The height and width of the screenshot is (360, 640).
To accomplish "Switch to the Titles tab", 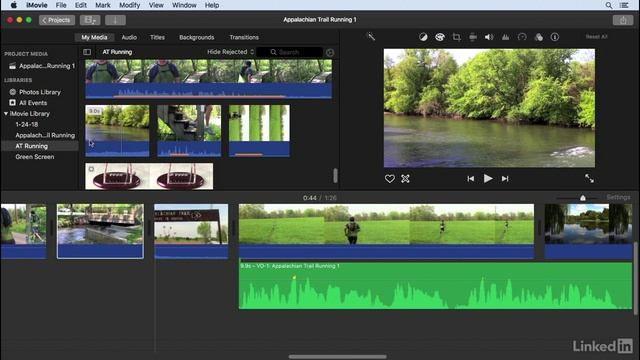I will coord(157,37).
